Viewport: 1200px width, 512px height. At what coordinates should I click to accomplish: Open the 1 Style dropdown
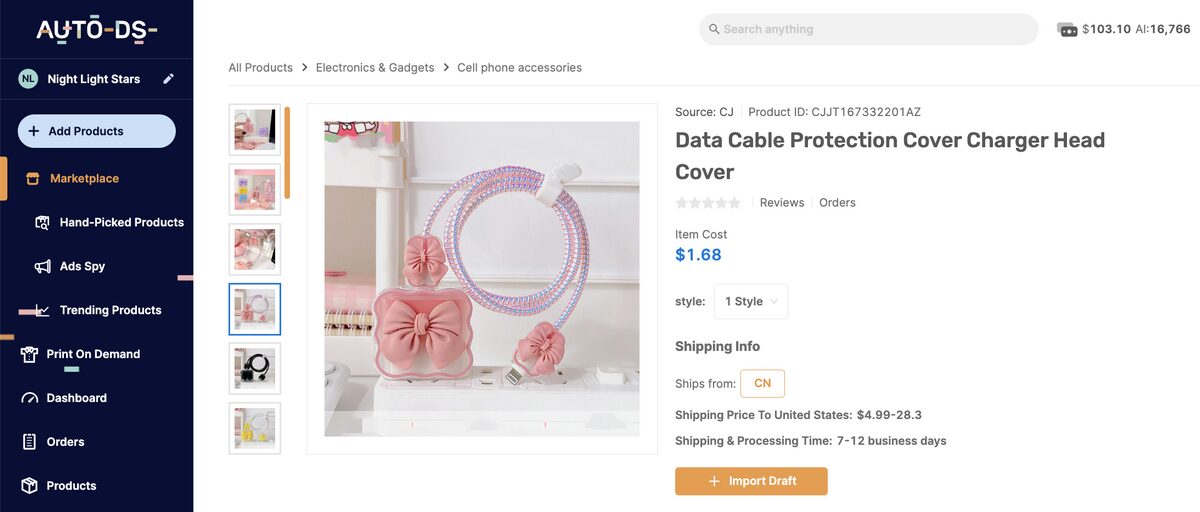tap(751, 302)
